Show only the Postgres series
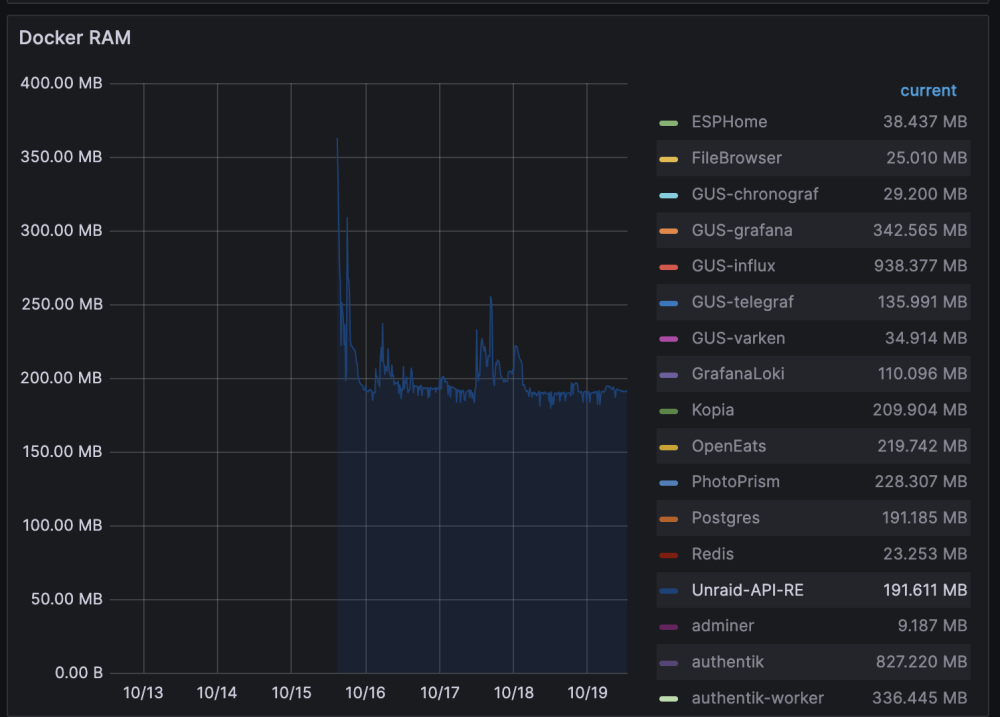 [x=726, y=518]
